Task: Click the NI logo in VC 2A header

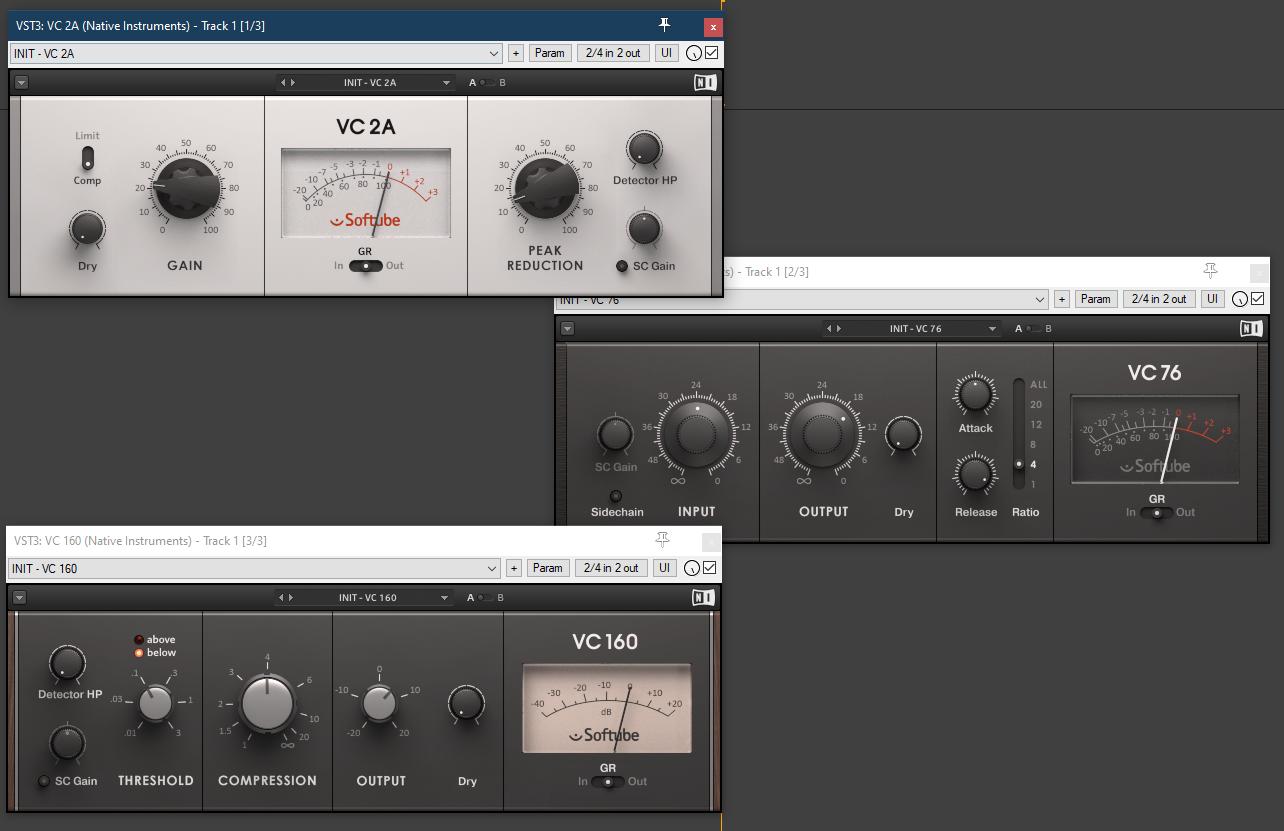Action: tap(705, 83)
